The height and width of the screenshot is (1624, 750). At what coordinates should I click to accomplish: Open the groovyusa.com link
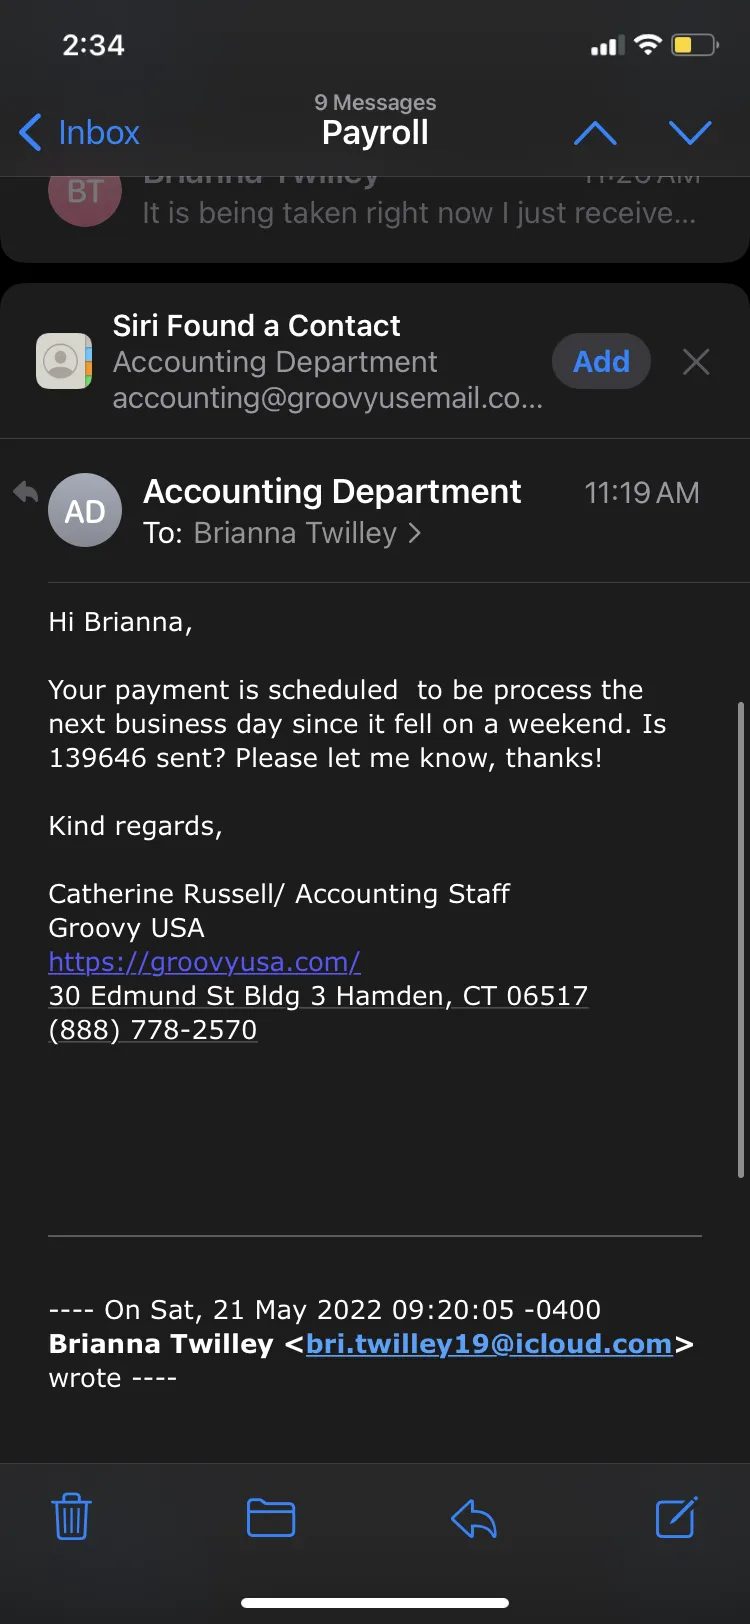[x=204, y=962]
